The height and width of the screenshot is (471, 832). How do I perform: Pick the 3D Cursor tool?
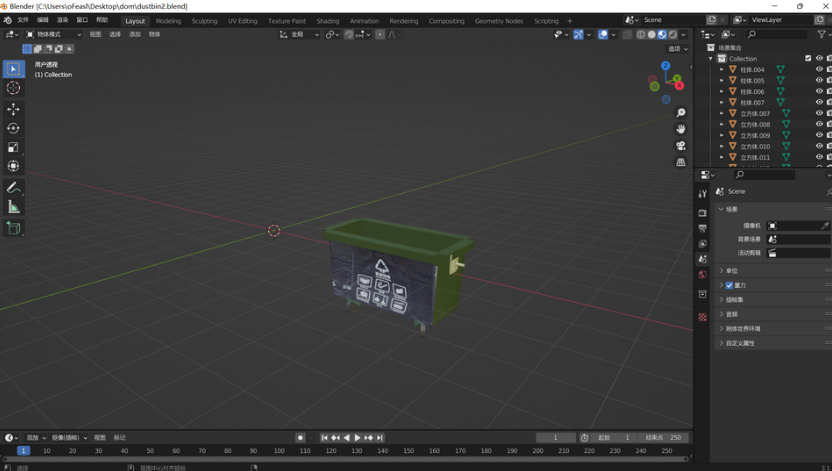13,88
